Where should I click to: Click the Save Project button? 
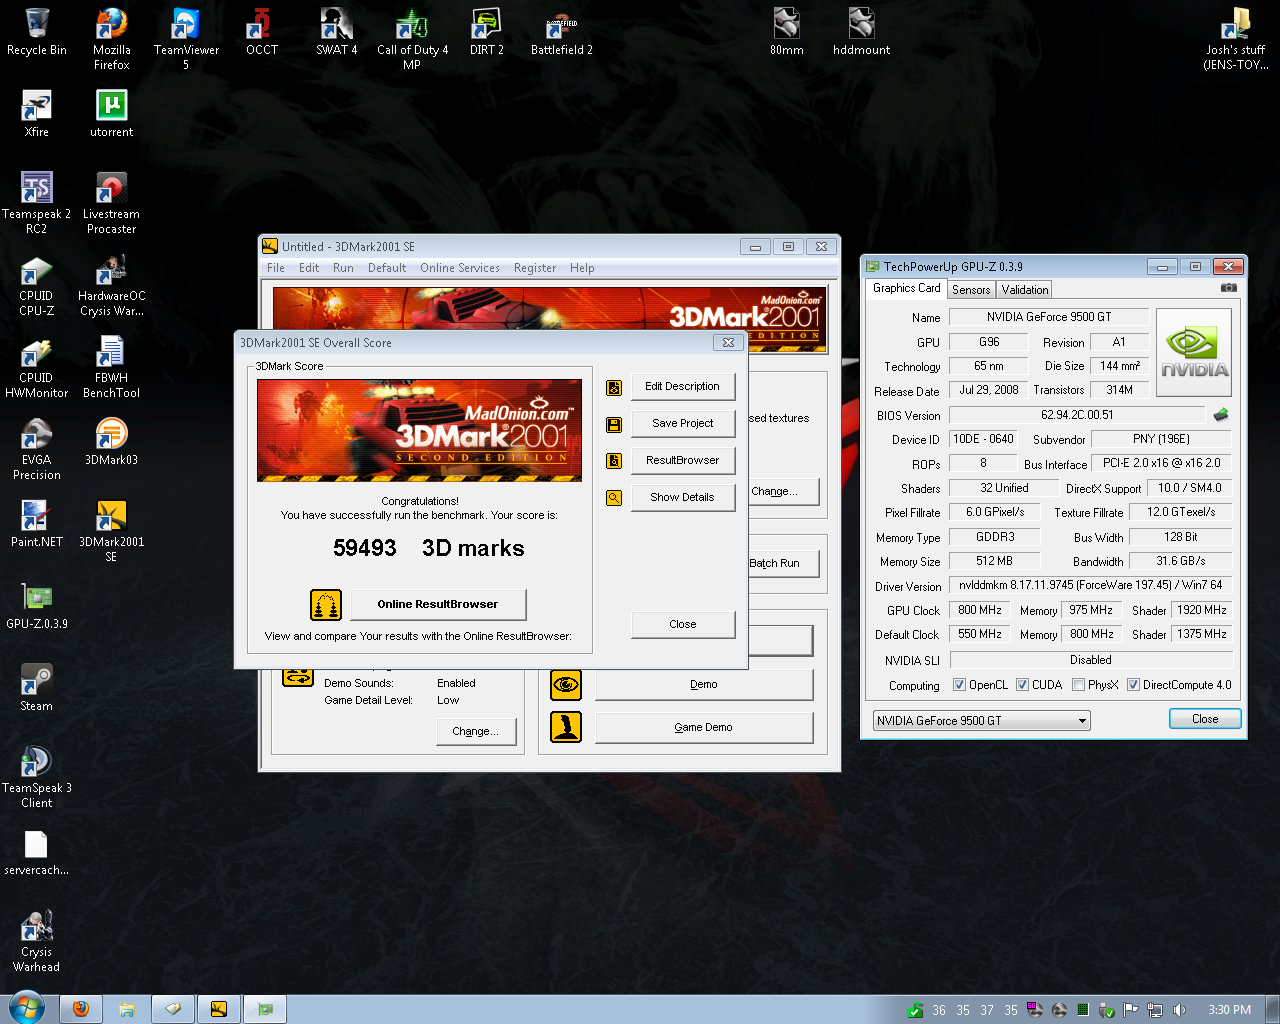[683, 423]
